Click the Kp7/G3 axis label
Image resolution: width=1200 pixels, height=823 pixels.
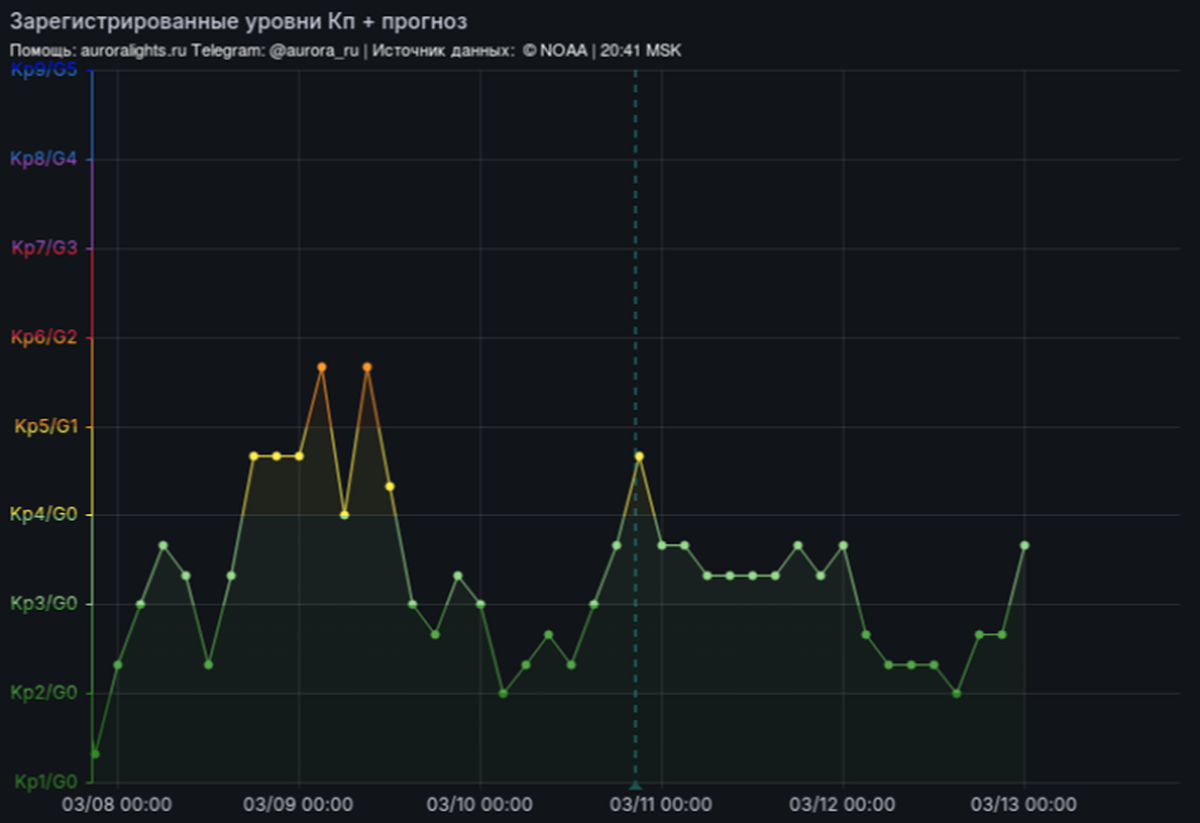point(44,248)
